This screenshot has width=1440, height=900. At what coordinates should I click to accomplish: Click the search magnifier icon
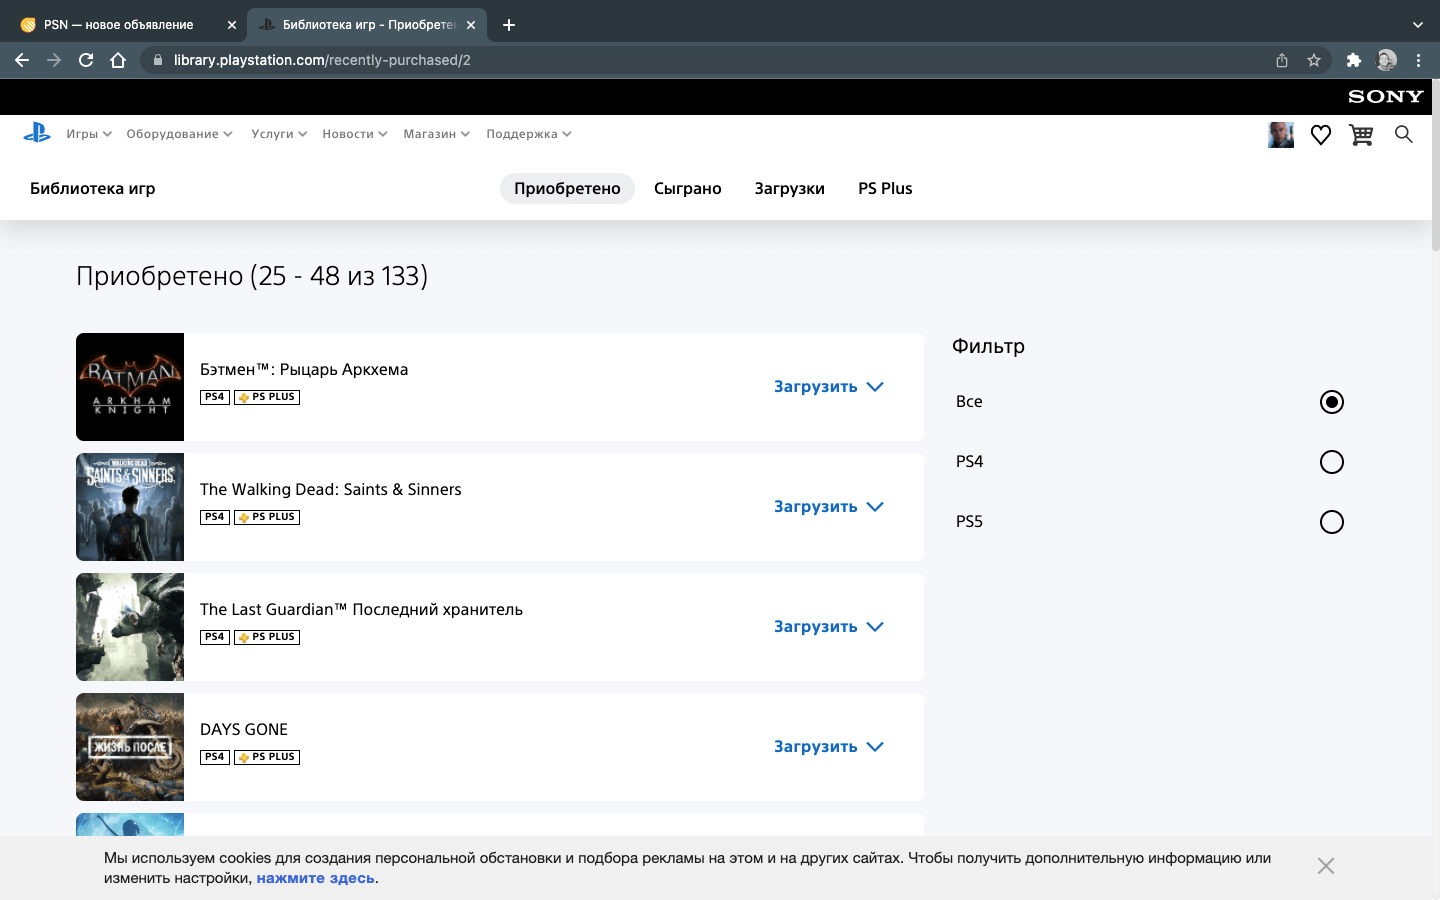(x=1404, y=134)
